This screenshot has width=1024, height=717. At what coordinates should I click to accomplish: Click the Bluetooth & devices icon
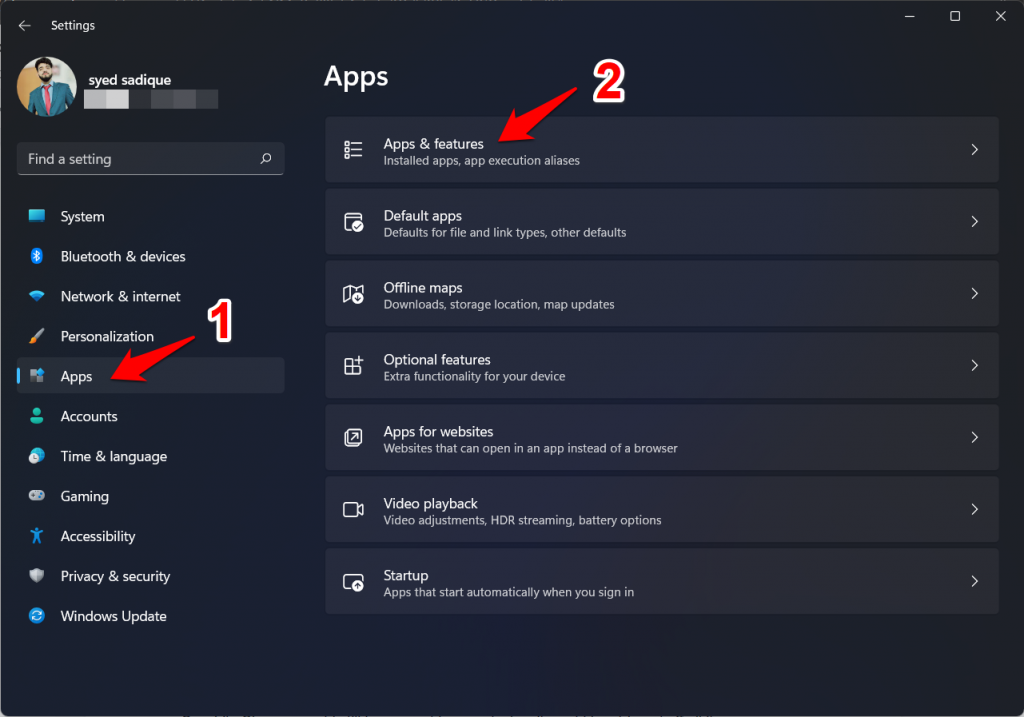(x=37, y=257)
